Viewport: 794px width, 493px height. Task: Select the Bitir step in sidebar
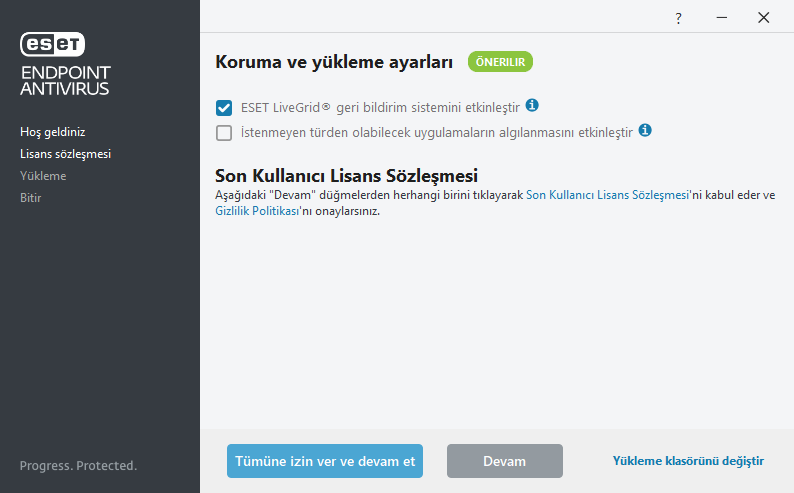(x=30, y=198)
